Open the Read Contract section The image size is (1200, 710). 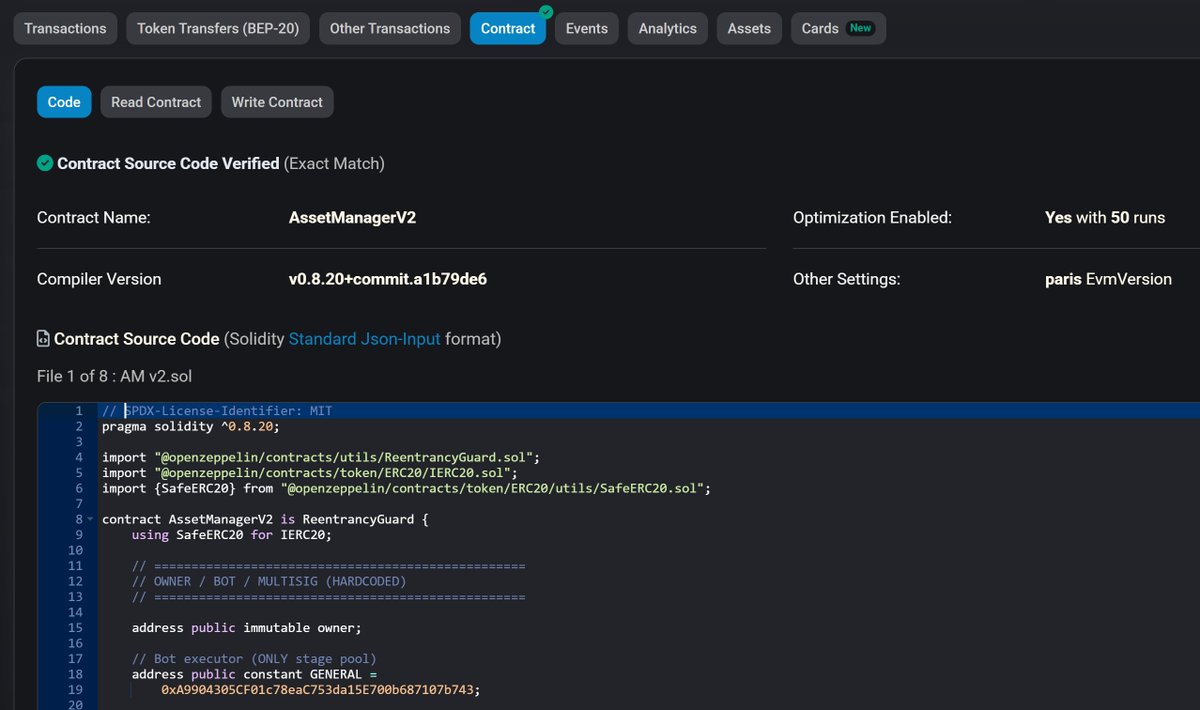(x=156, y=102)
